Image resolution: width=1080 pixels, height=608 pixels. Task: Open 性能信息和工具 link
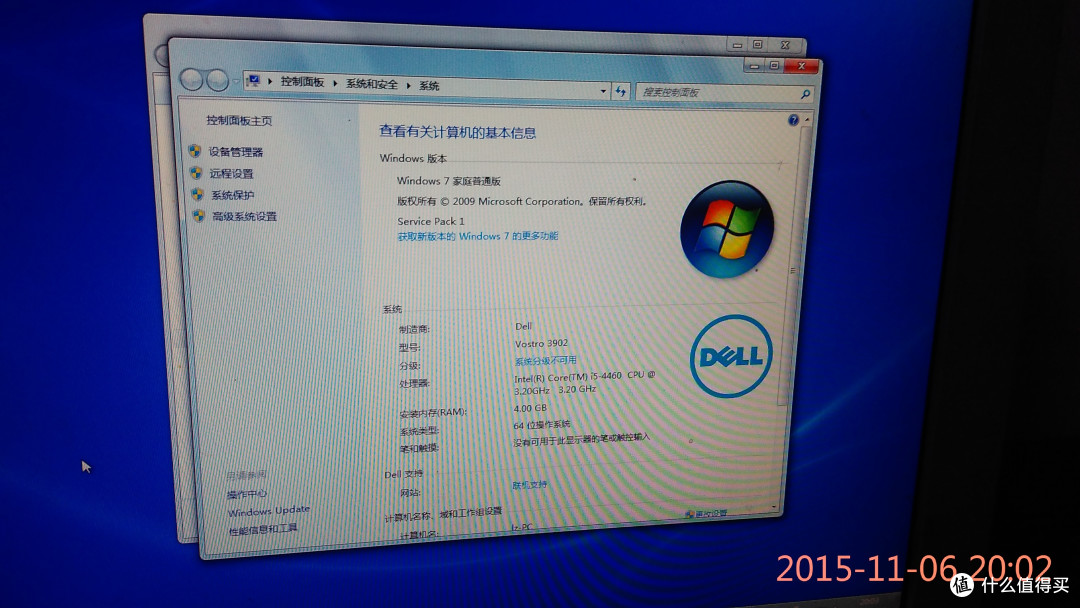click(263, 529)
